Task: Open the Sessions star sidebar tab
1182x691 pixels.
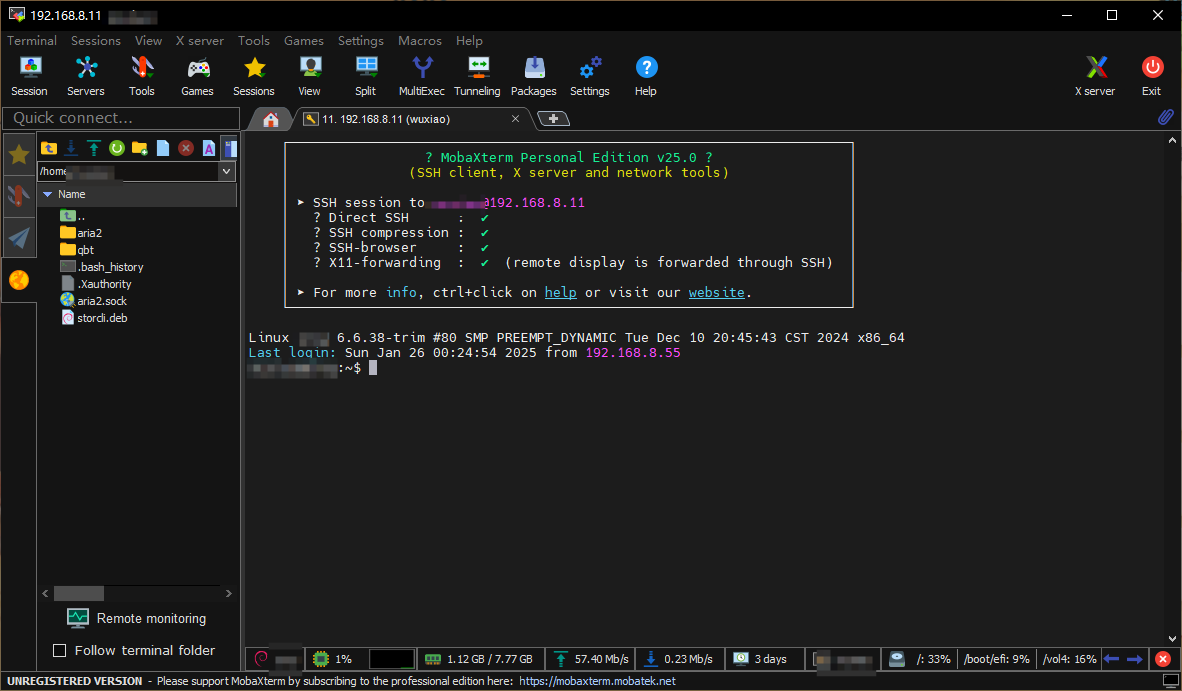Action: point(19,154)
